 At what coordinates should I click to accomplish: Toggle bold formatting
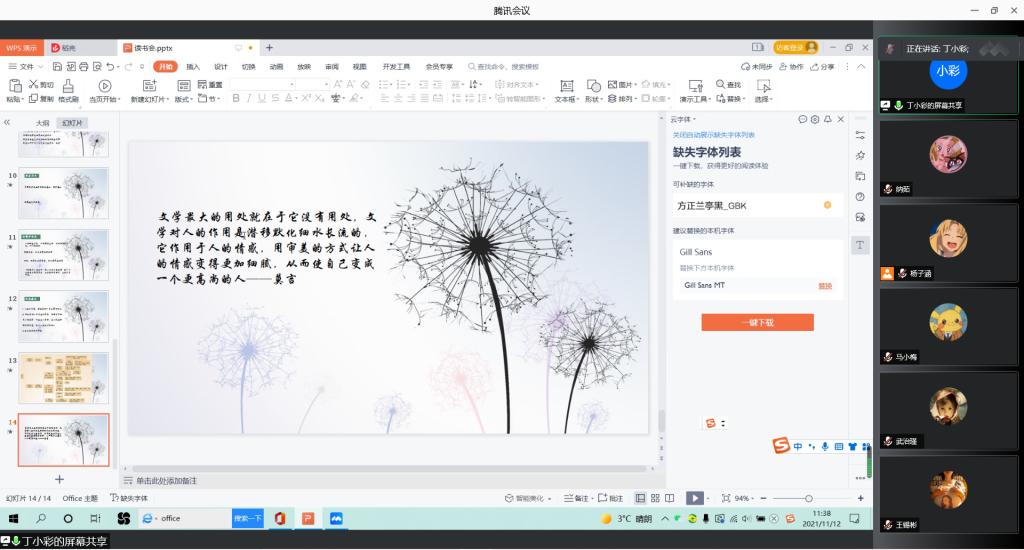(x=236, y=99)
